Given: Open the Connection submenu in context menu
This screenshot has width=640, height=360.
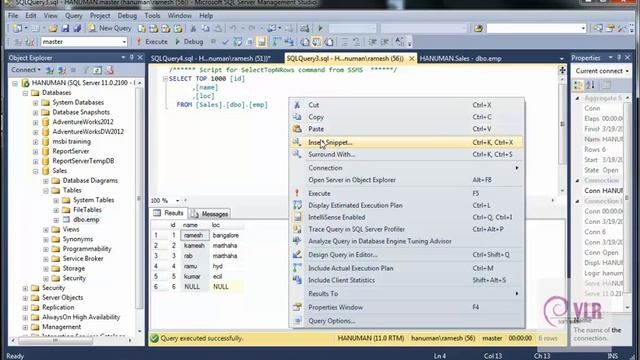Looking at the screenshot, I should pos(407,168).
